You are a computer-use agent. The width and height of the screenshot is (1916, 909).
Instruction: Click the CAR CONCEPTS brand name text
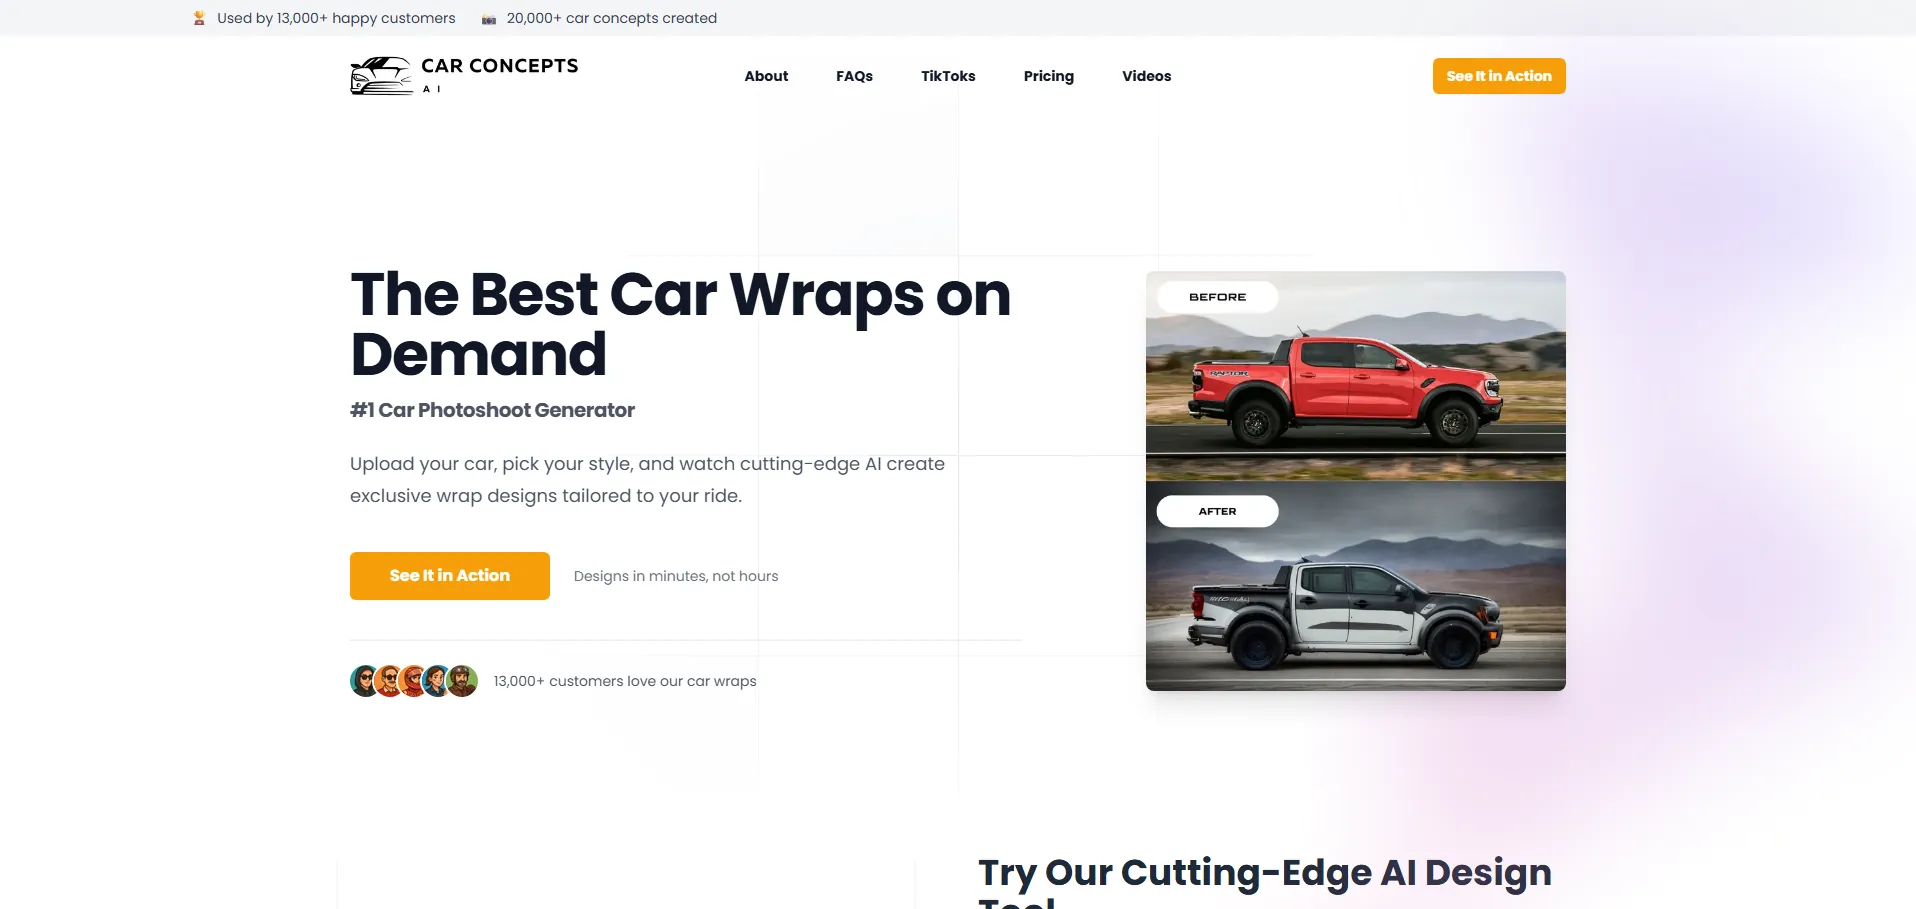pos(500,66)
